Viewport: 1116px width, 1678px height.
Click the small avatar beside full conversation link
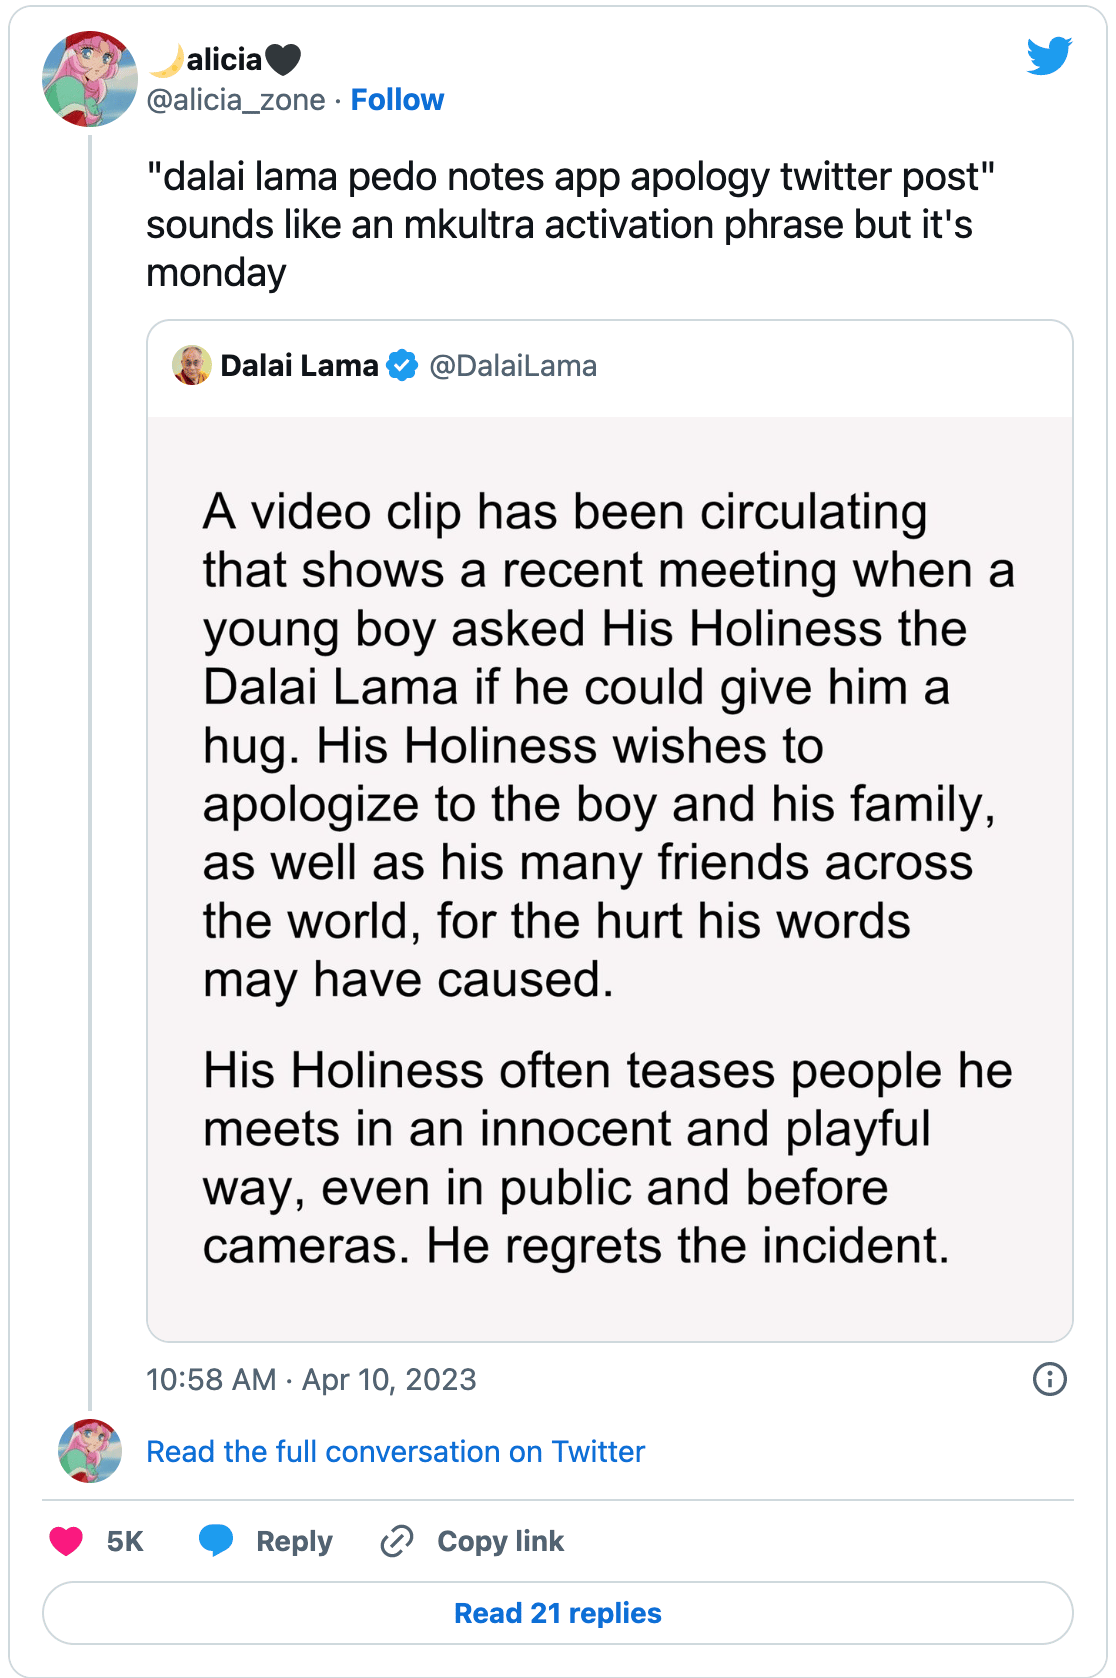pyautogui.click(x=90, y=1451)
